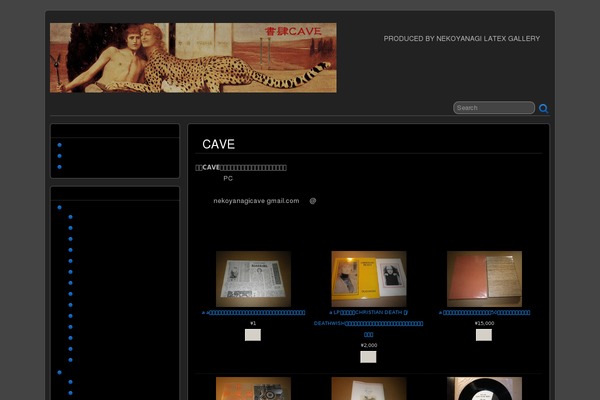Focus the Search input field

tap(494, 108)
